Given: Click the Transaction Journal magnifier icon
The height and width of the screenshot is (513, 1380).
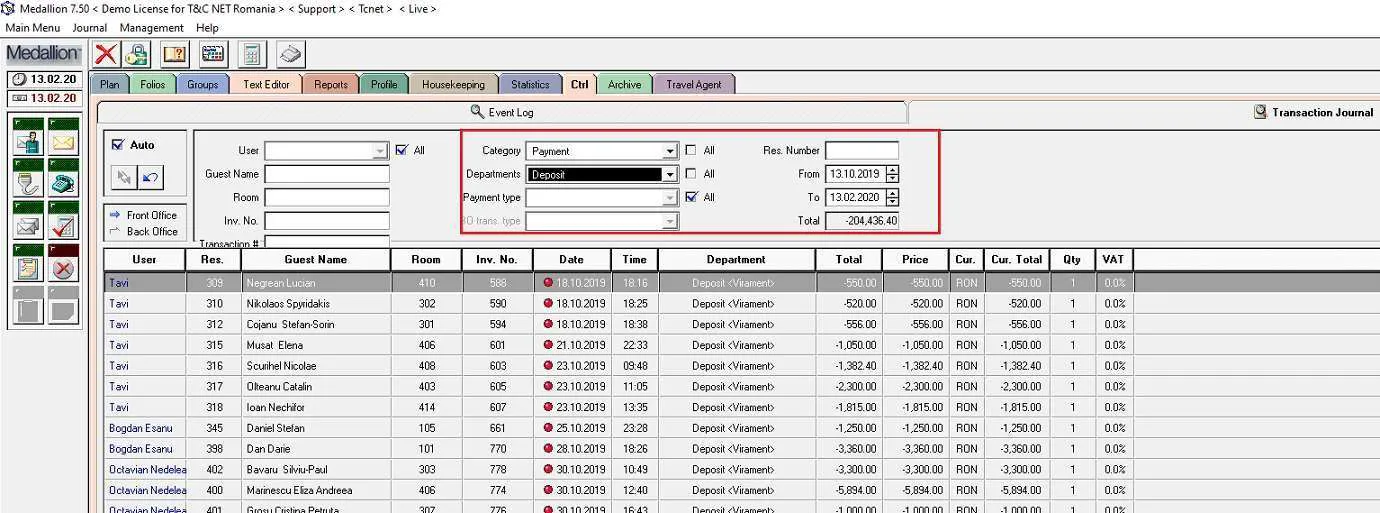Looking at the screenshot, I should pyautogui.click(x=1261, y=112).
